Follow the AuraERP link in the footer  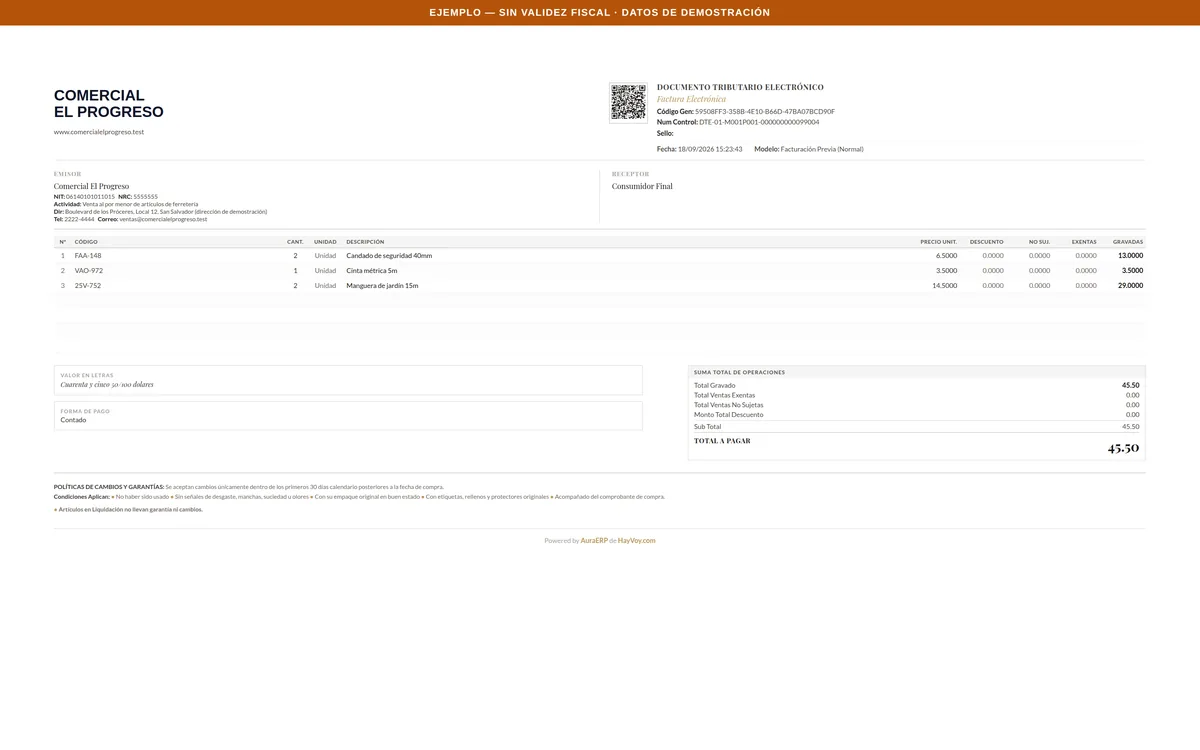tap(594, 541)
